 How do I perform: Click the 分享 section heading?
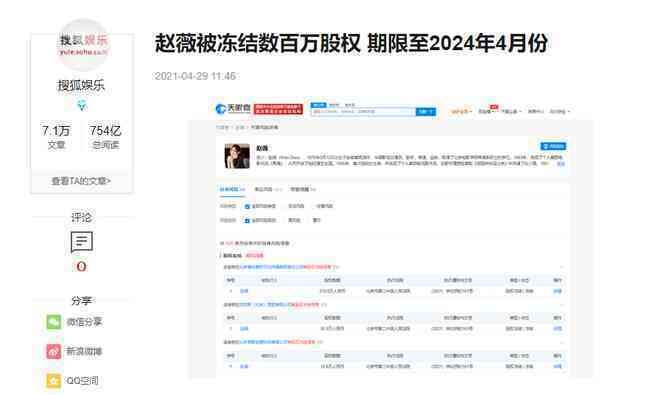(81, 301)
